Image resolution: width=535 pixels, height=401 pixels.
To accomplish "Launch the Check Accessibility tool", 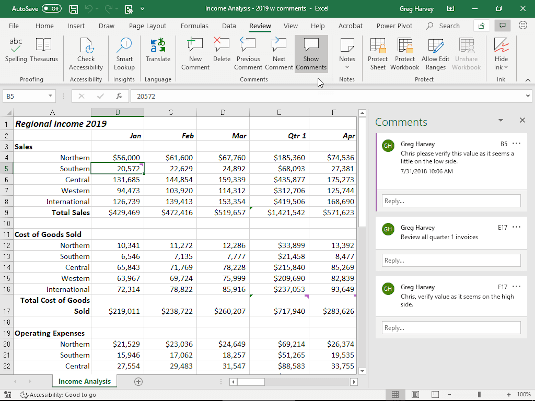I will (86, 54).
